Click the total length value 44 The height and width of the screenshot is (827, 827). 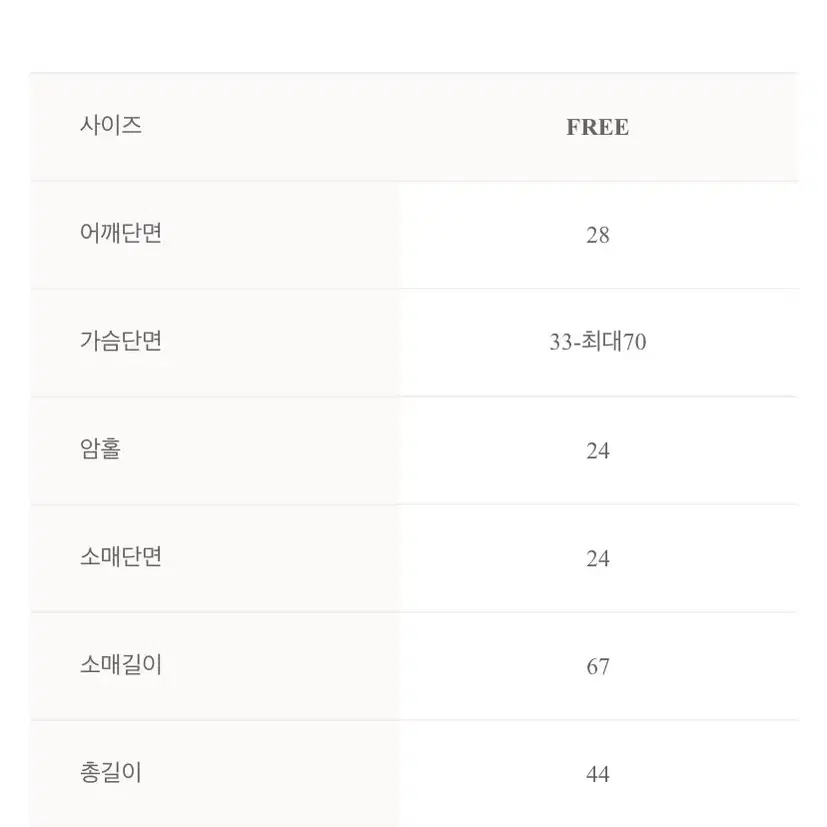tap(598, 774)
